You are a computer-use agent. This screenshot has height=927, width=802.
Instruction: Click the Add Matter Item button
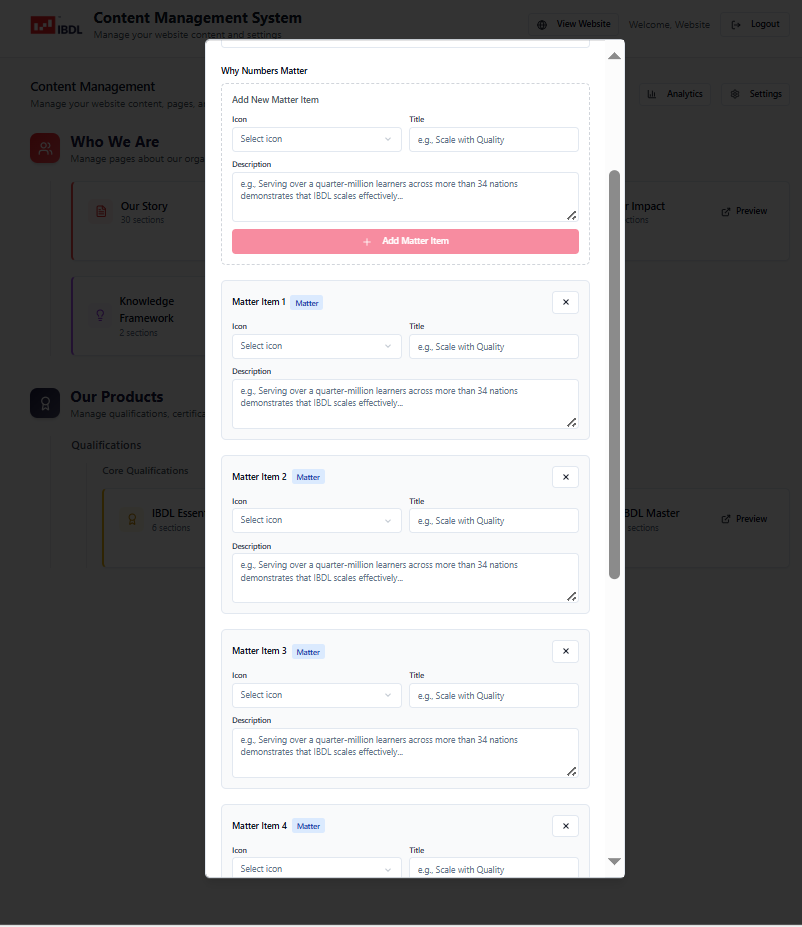(x=405, y=241)
